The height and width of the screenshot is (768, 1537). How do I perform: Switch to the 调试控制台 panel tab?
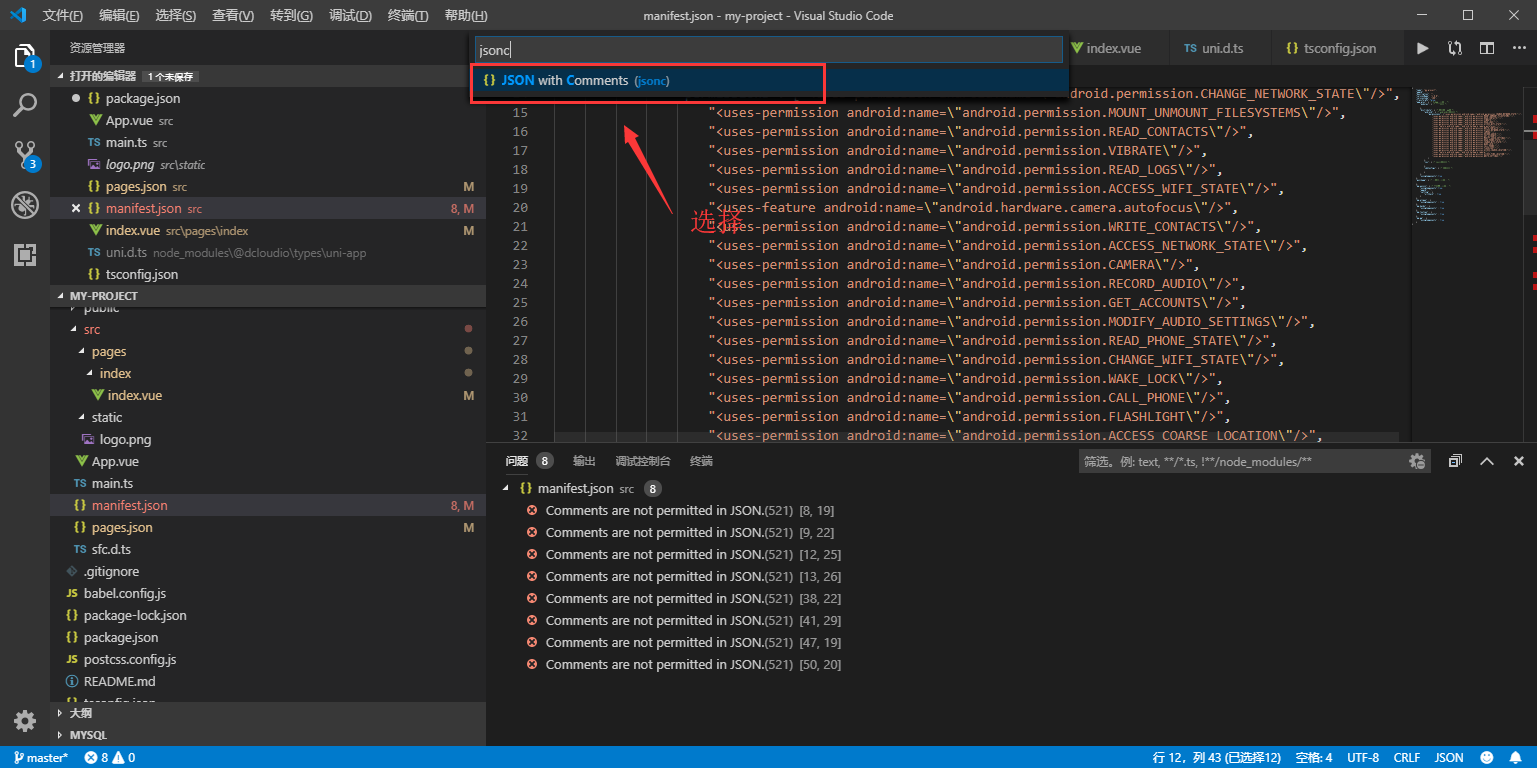point(643,461)
